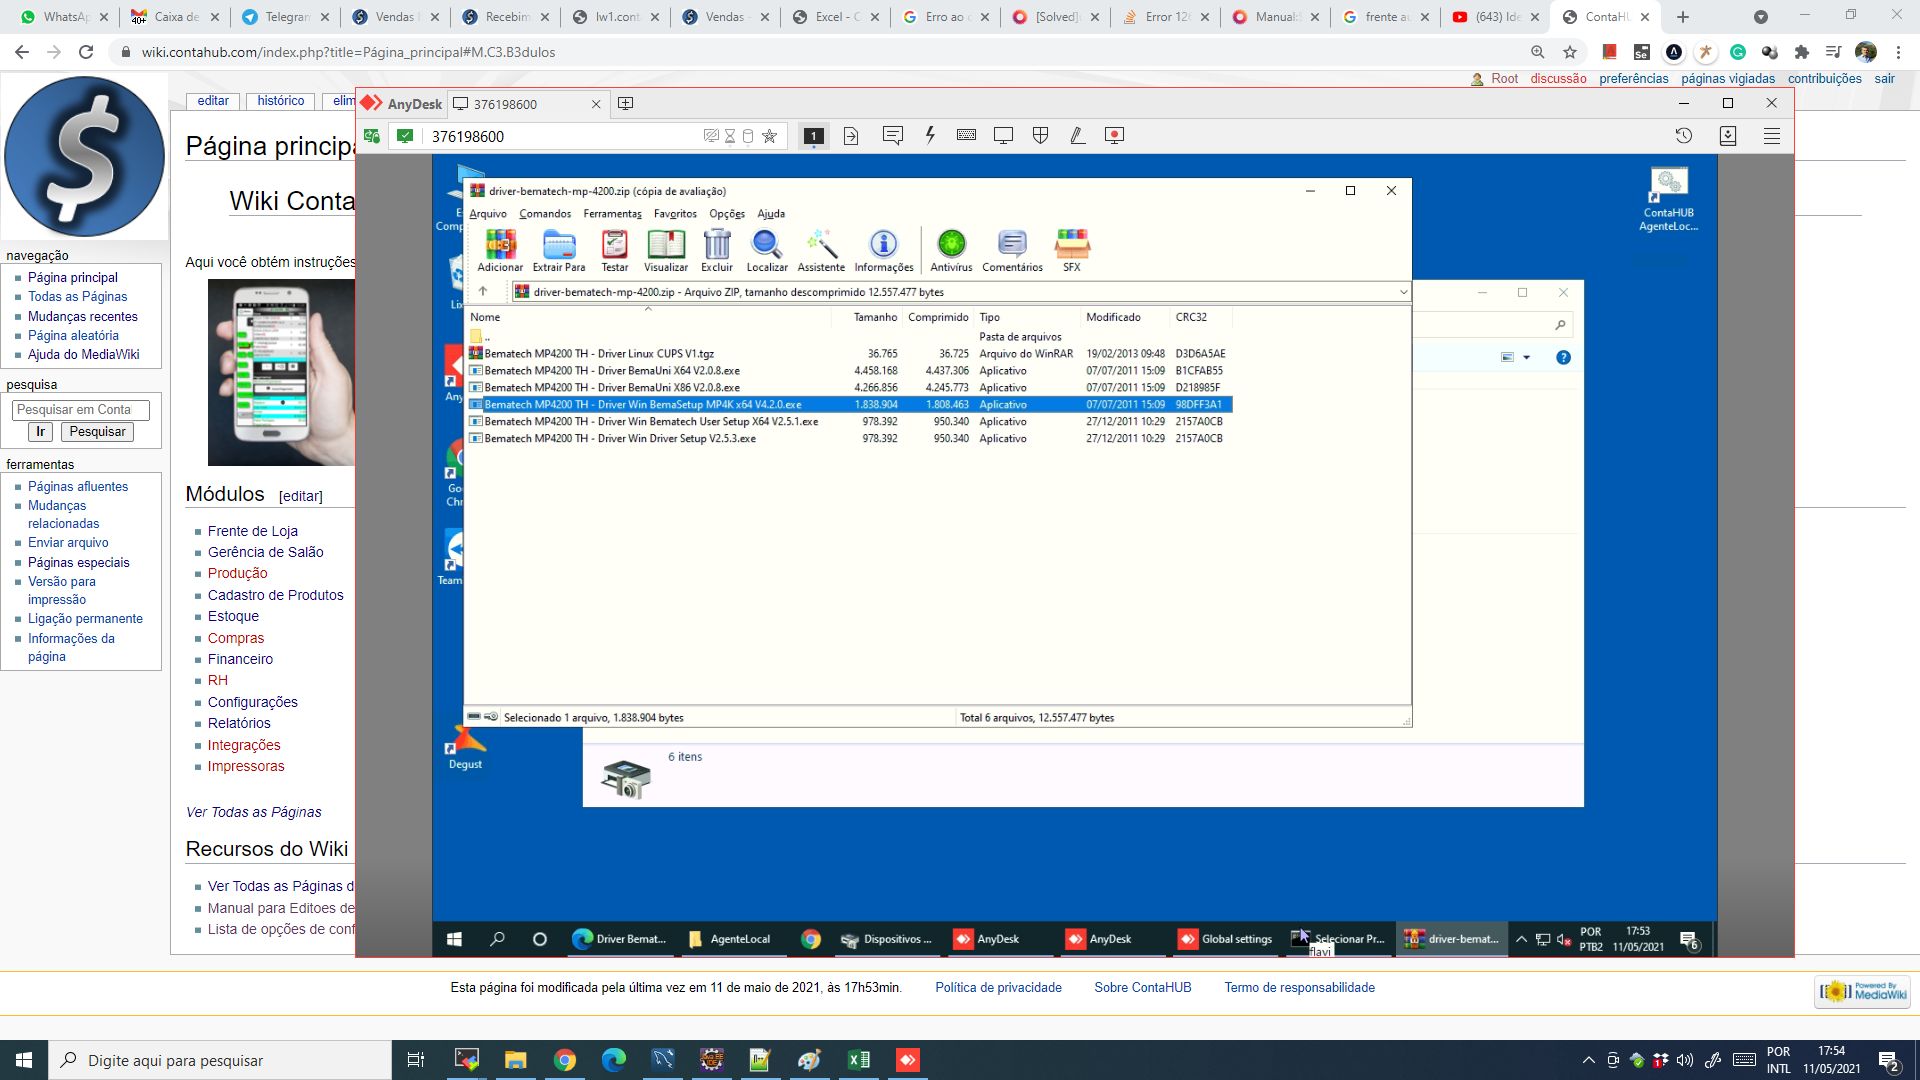Open Gerência de Salão wiki link

266,552
